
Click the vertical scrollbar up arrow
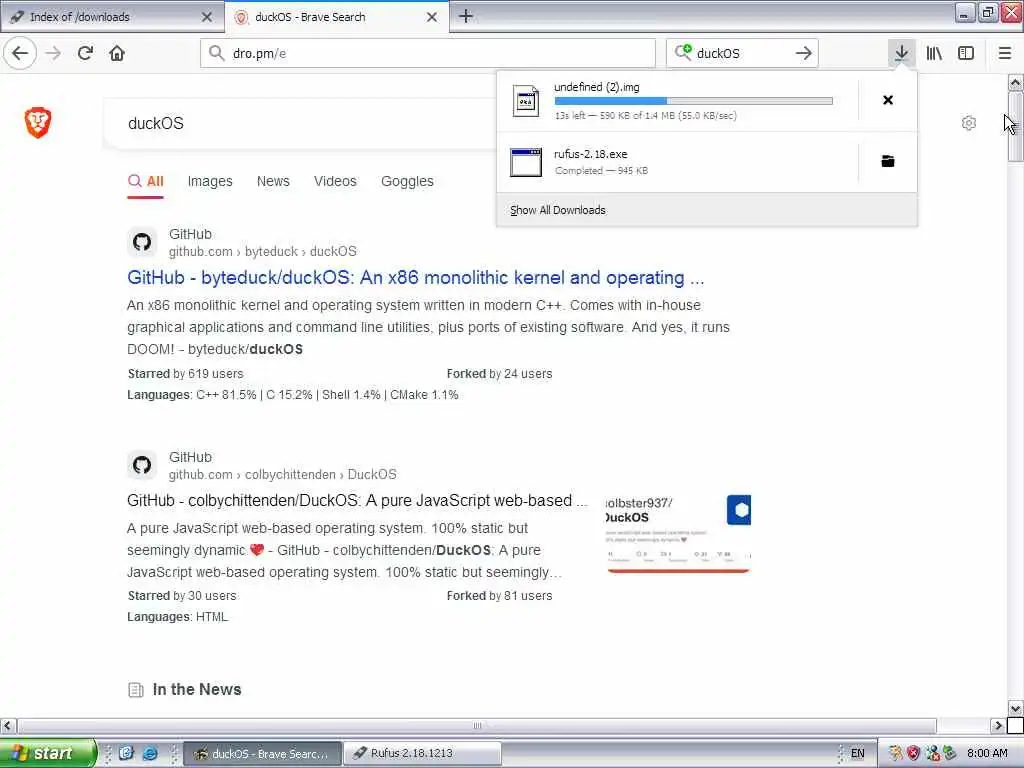[1015, 83]
